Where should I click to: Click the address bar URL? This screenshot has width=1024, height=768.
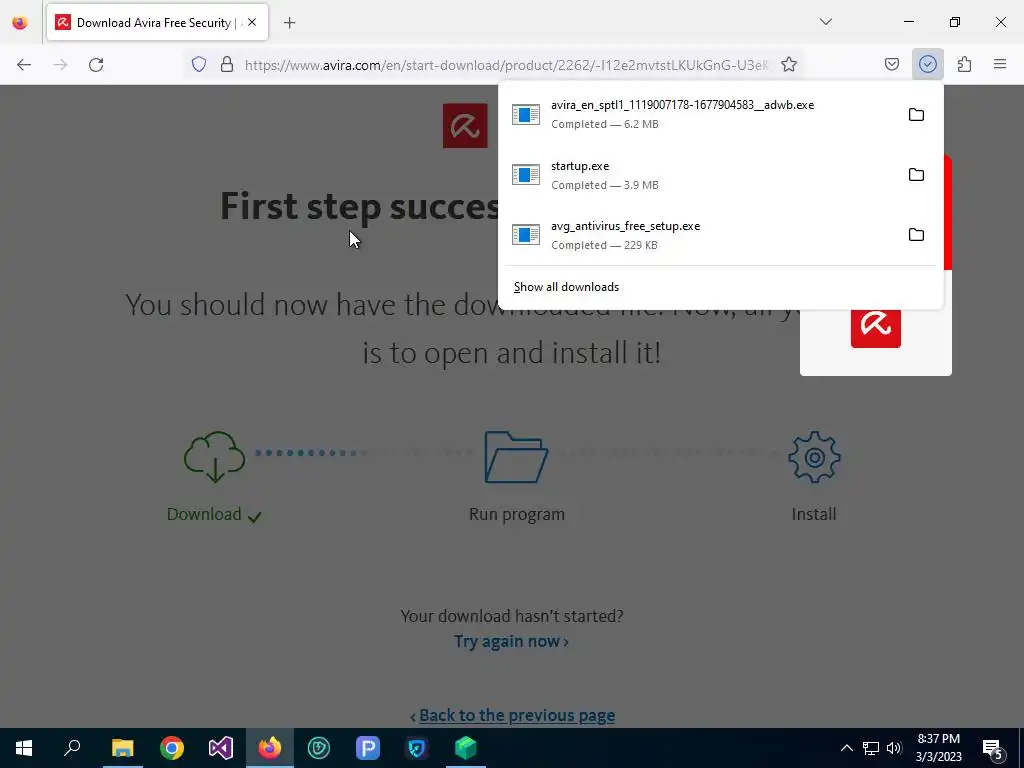coord(506,65)
